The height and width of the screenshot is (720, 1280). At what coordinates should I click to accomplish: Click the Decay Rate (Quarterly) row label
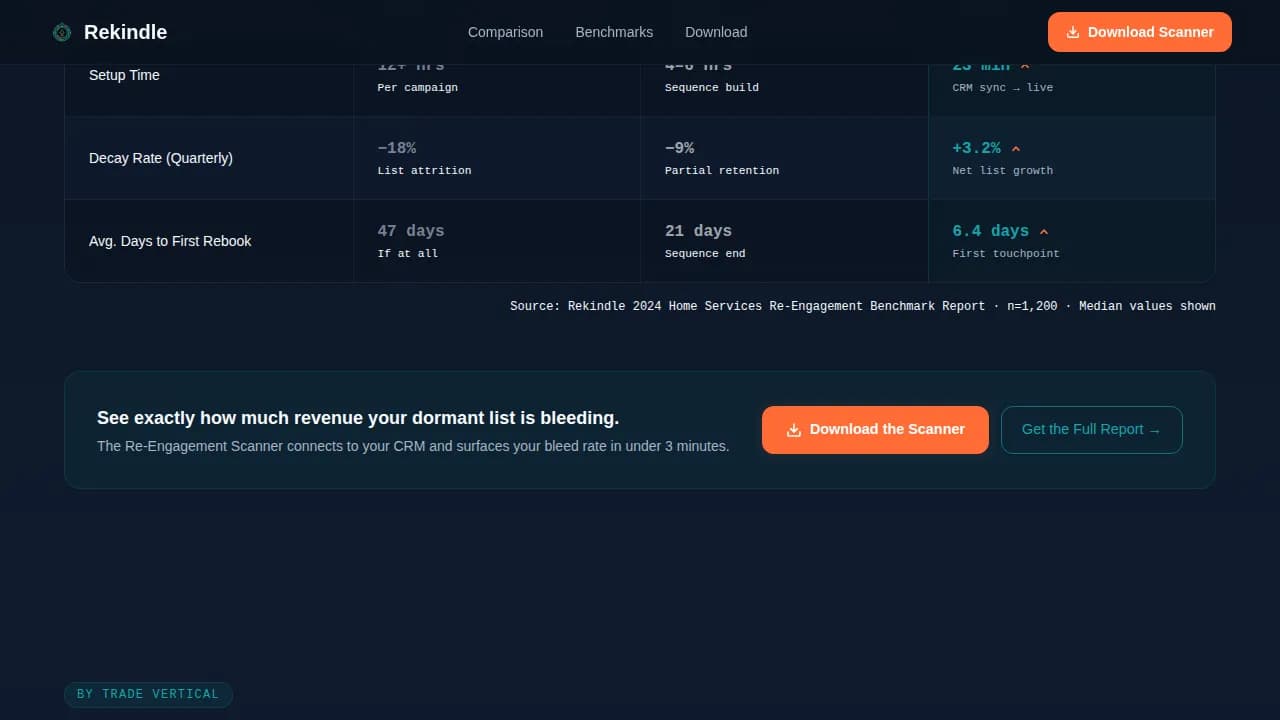(161, 158)
